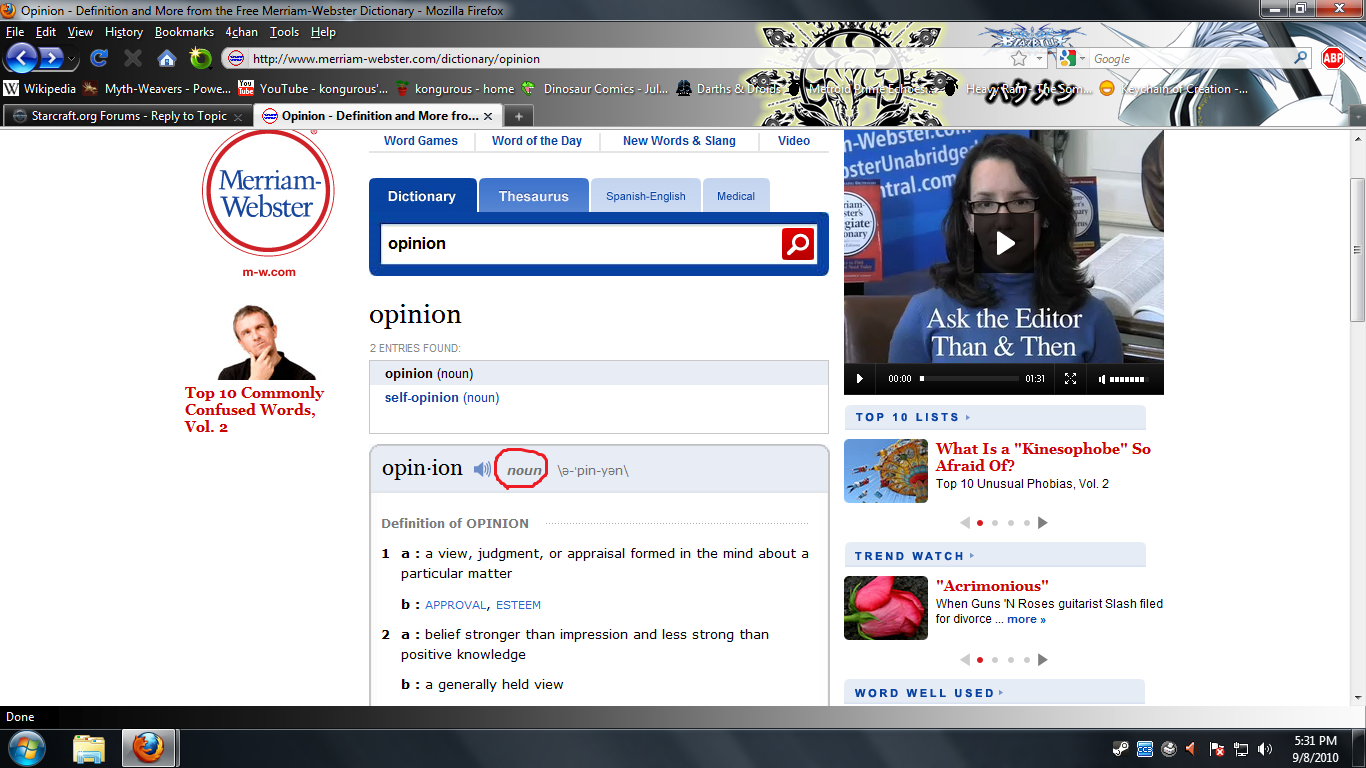This screenshot has width=1366, height=768.
Task: Open the Windows Start menu
Action: [27, 748]
